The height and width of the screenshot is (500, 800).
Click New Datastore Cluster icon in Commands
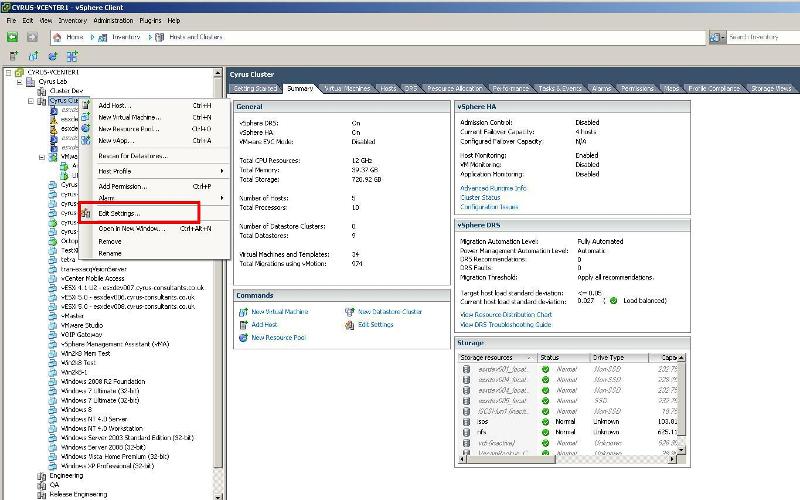pos(349,312)
